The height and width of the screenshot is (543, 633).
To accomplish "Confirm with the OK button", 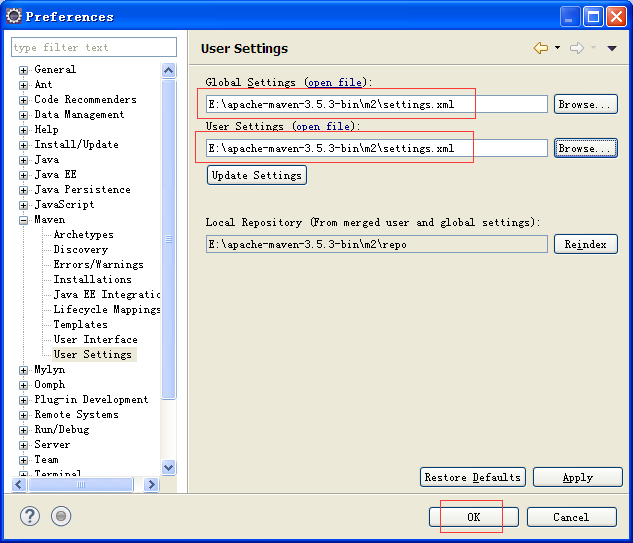I will [x=474, y=517].
